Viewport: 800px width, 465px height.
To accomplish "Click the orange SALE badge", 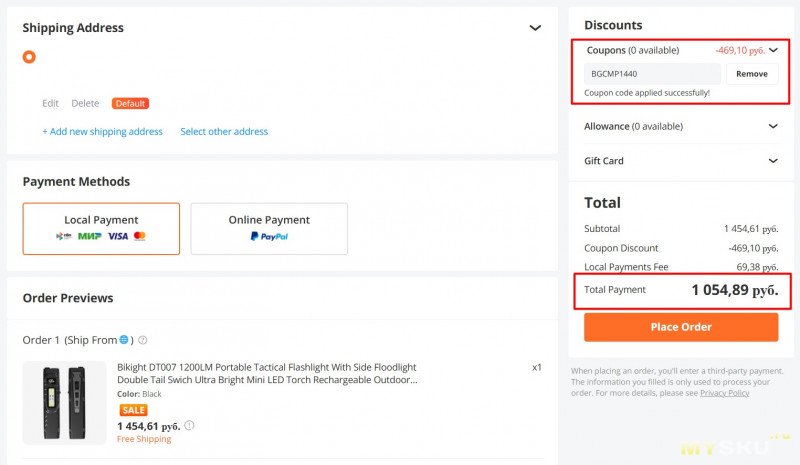I will pos(133,410).
